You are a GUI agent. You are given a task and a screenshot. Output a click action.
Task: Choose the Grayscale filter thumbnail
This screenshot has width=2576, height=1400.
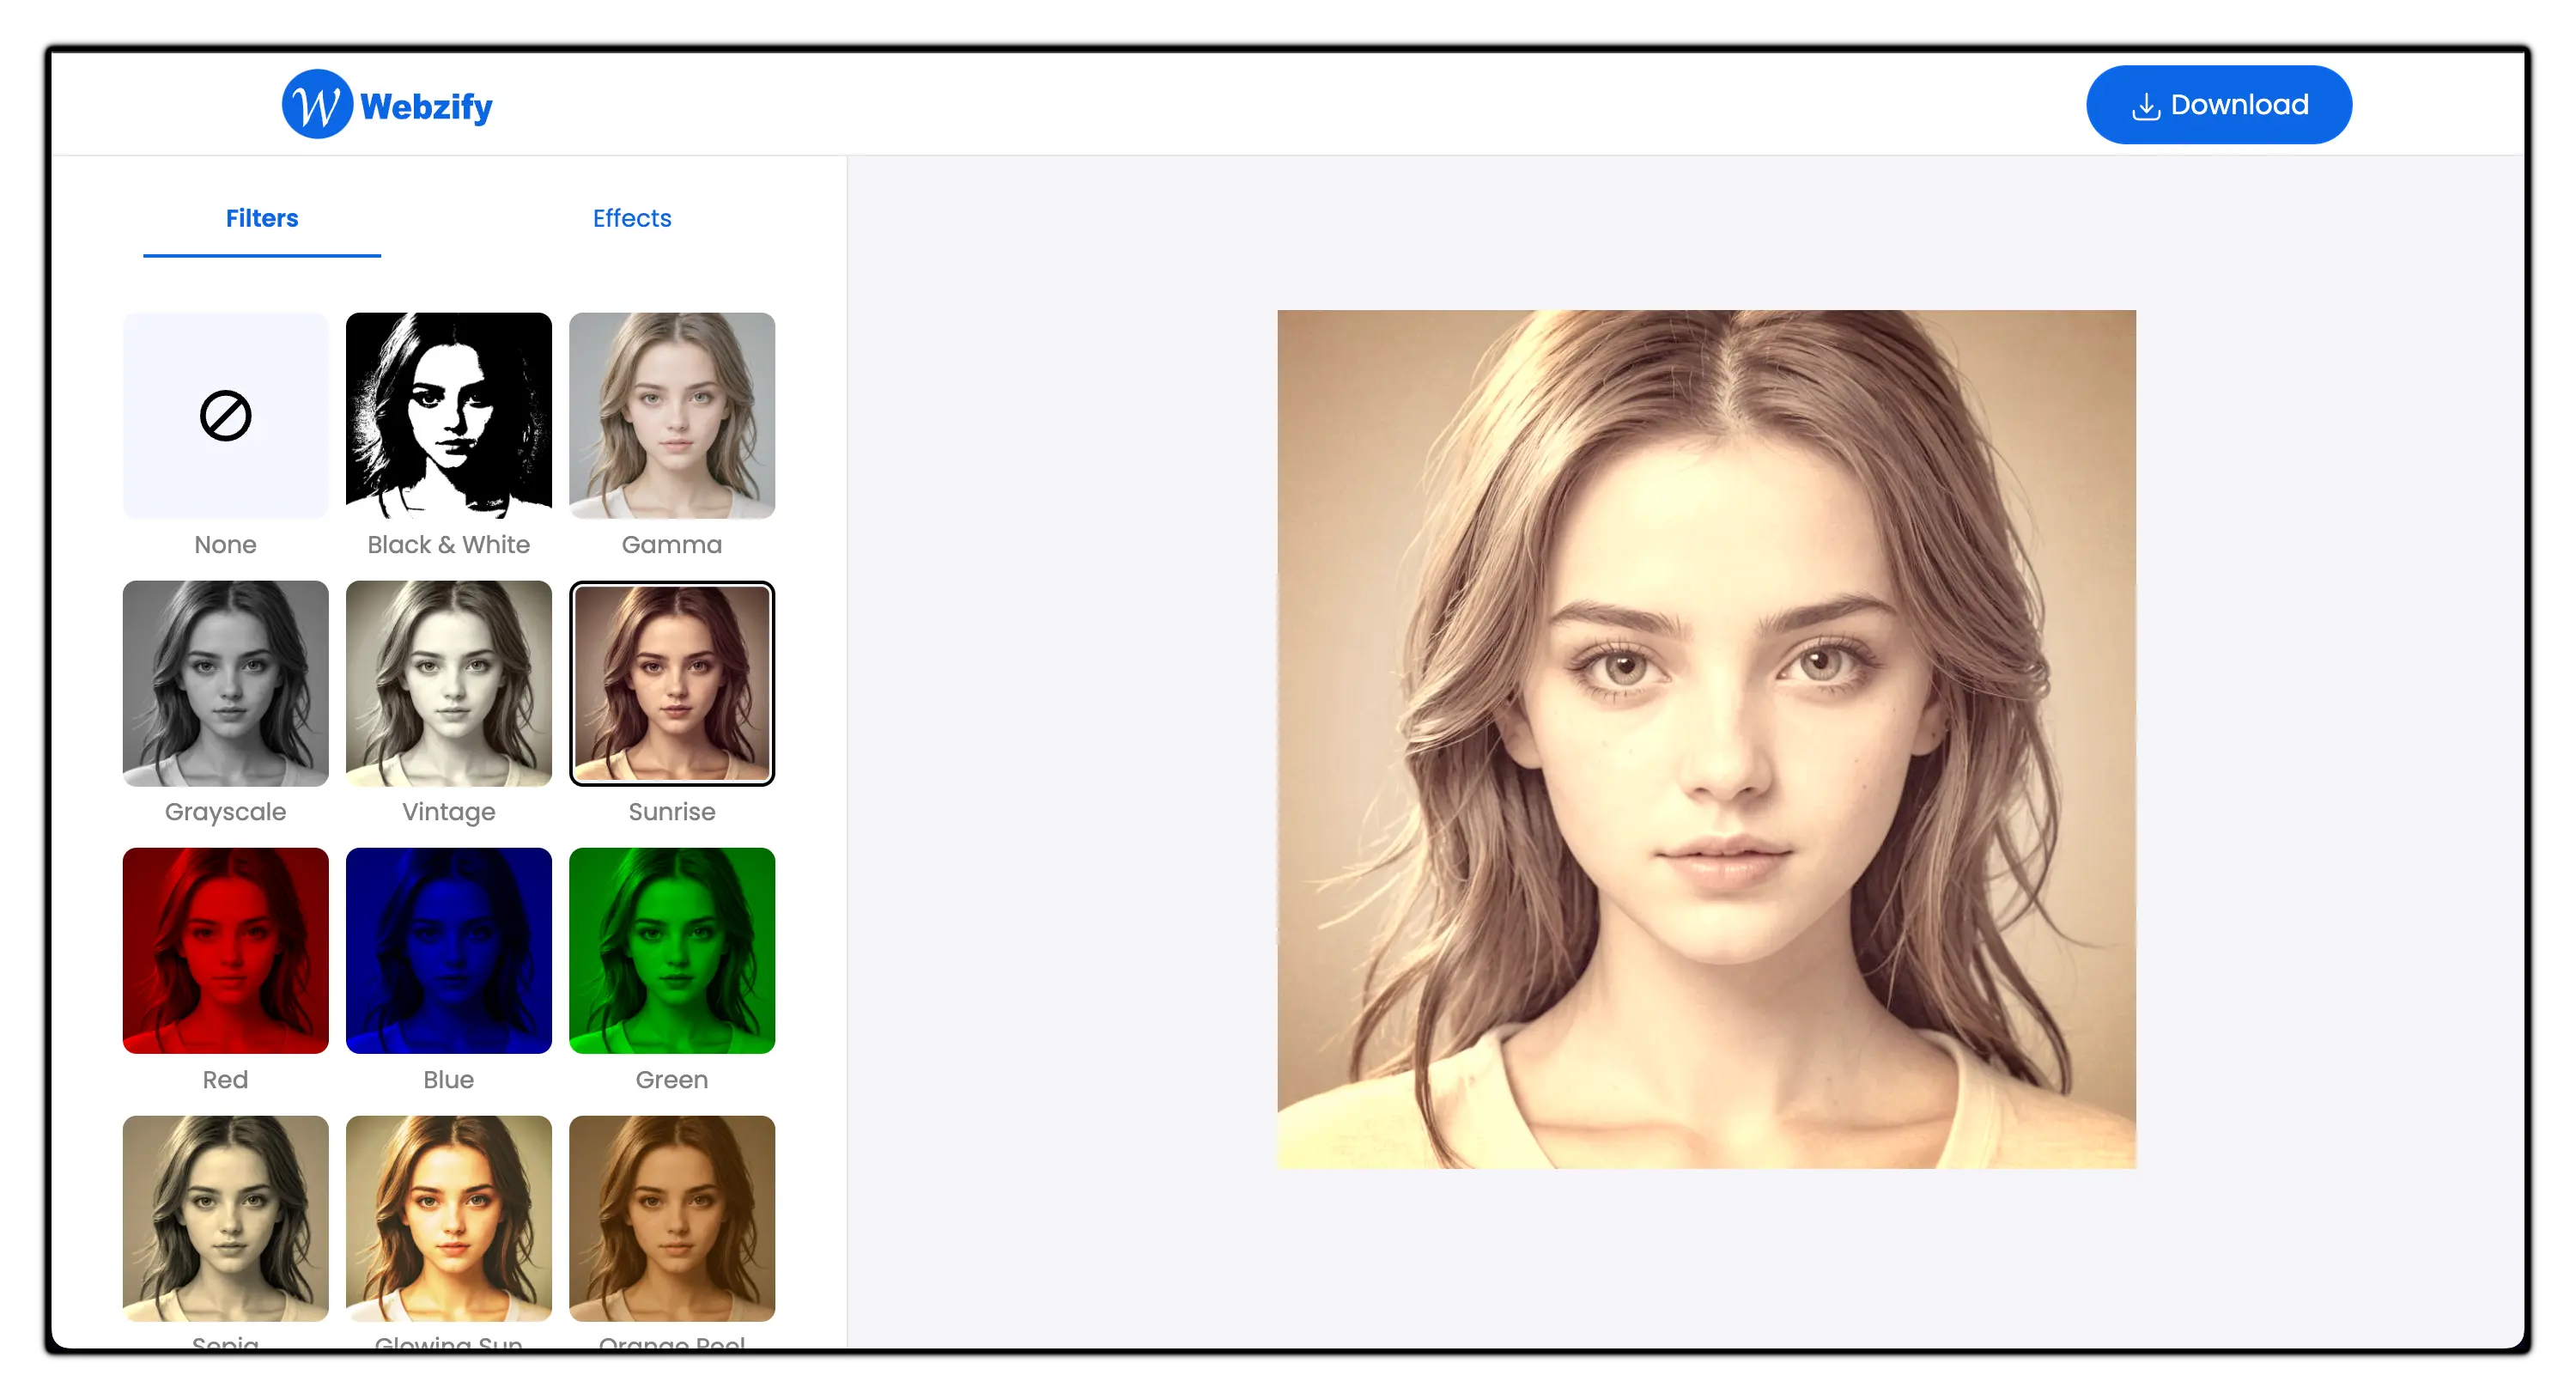225,683
